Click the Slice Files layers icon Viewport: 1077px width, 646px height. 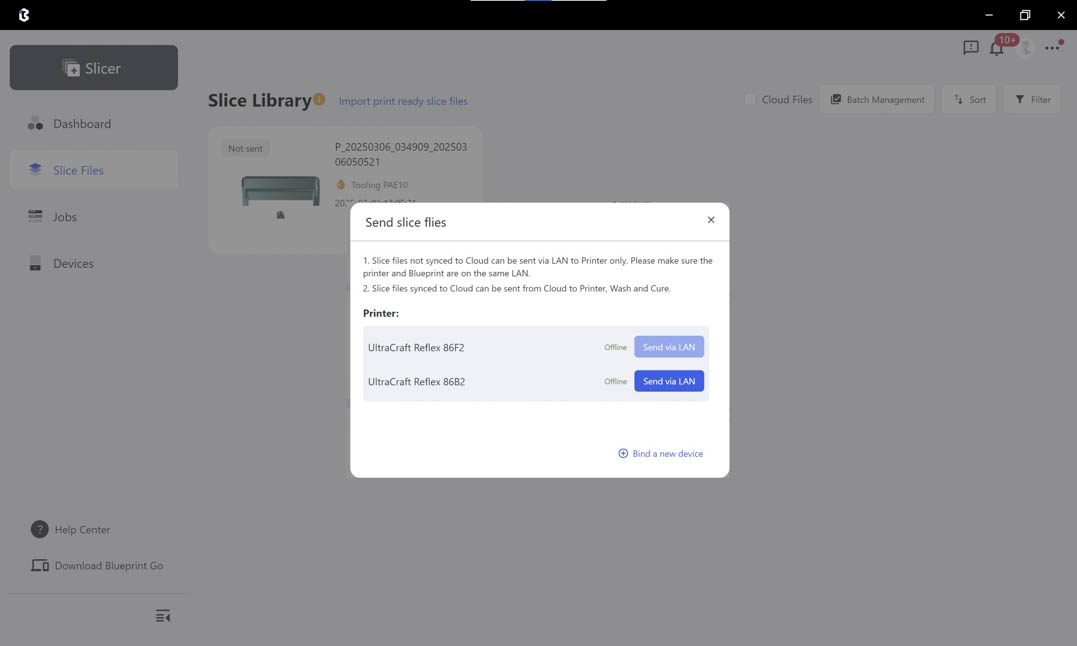35,169
